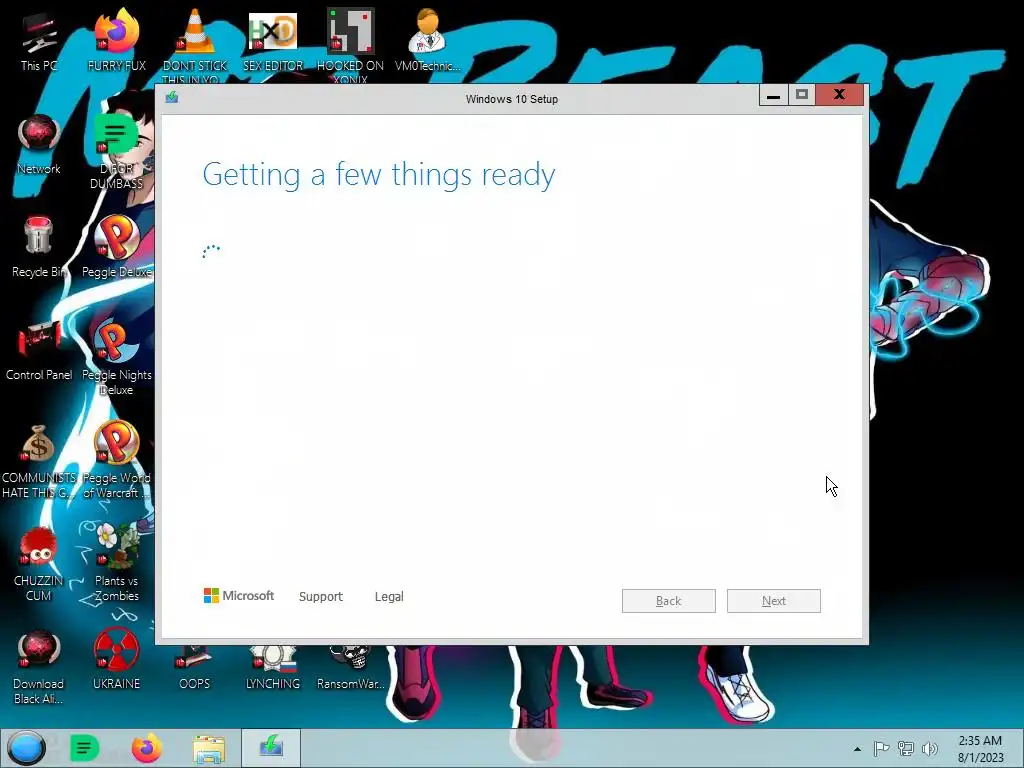
Task: Launch Plants vs Zombies shortcut
Action: (116, 564)
